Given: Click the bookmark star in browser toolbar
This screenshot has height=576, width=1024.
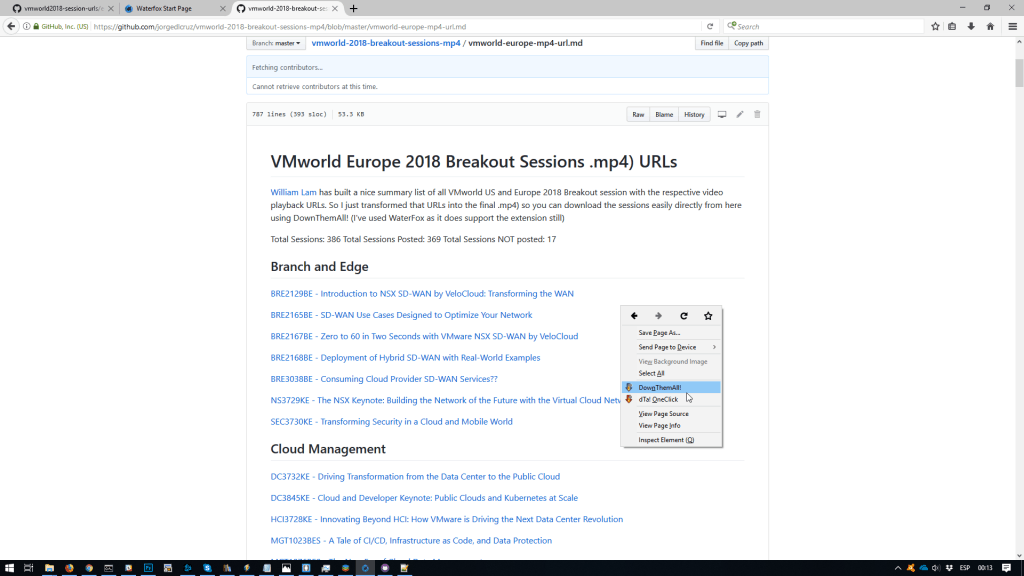Looking at the screenshot, I should pos(935,26).
